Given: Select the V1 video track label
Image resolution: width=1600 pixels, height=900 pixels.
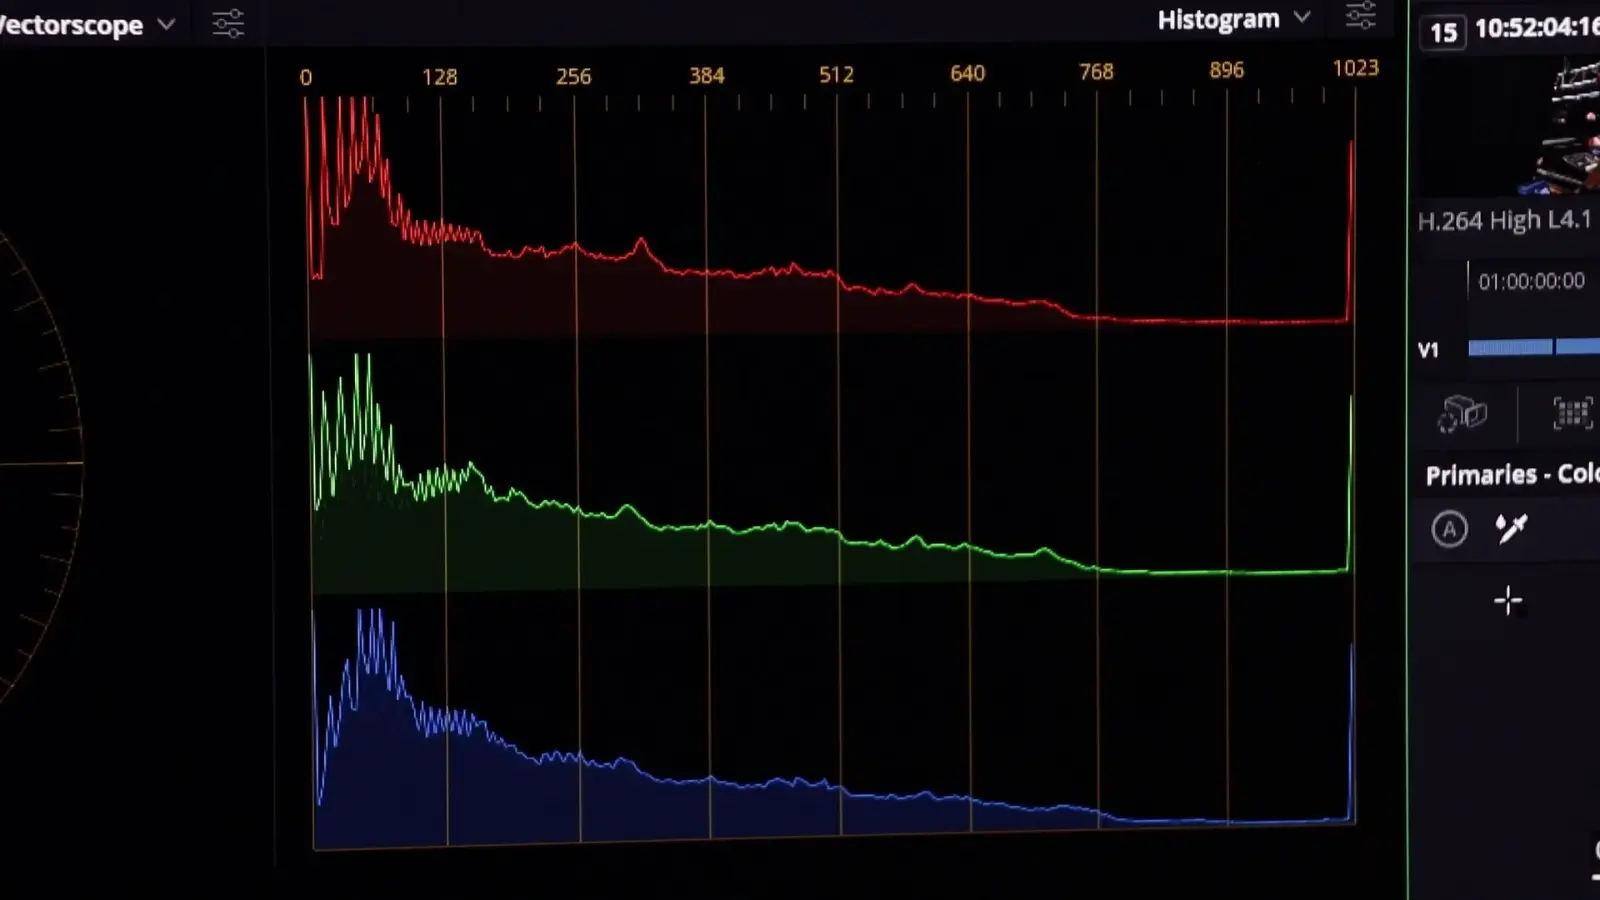Looking at the screenshot, I should pyautogui.click(x=1428, y=350).
